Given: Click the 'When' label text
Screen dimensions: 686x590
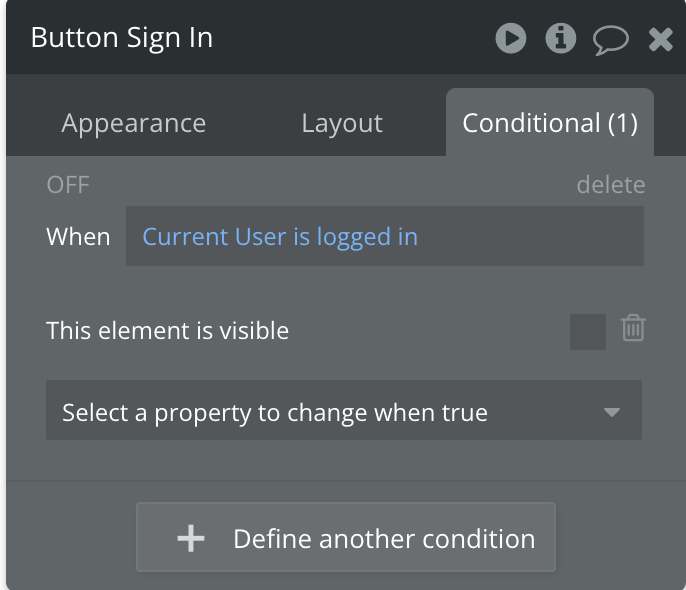Looking at the screenshot, I should coord(78,237).
